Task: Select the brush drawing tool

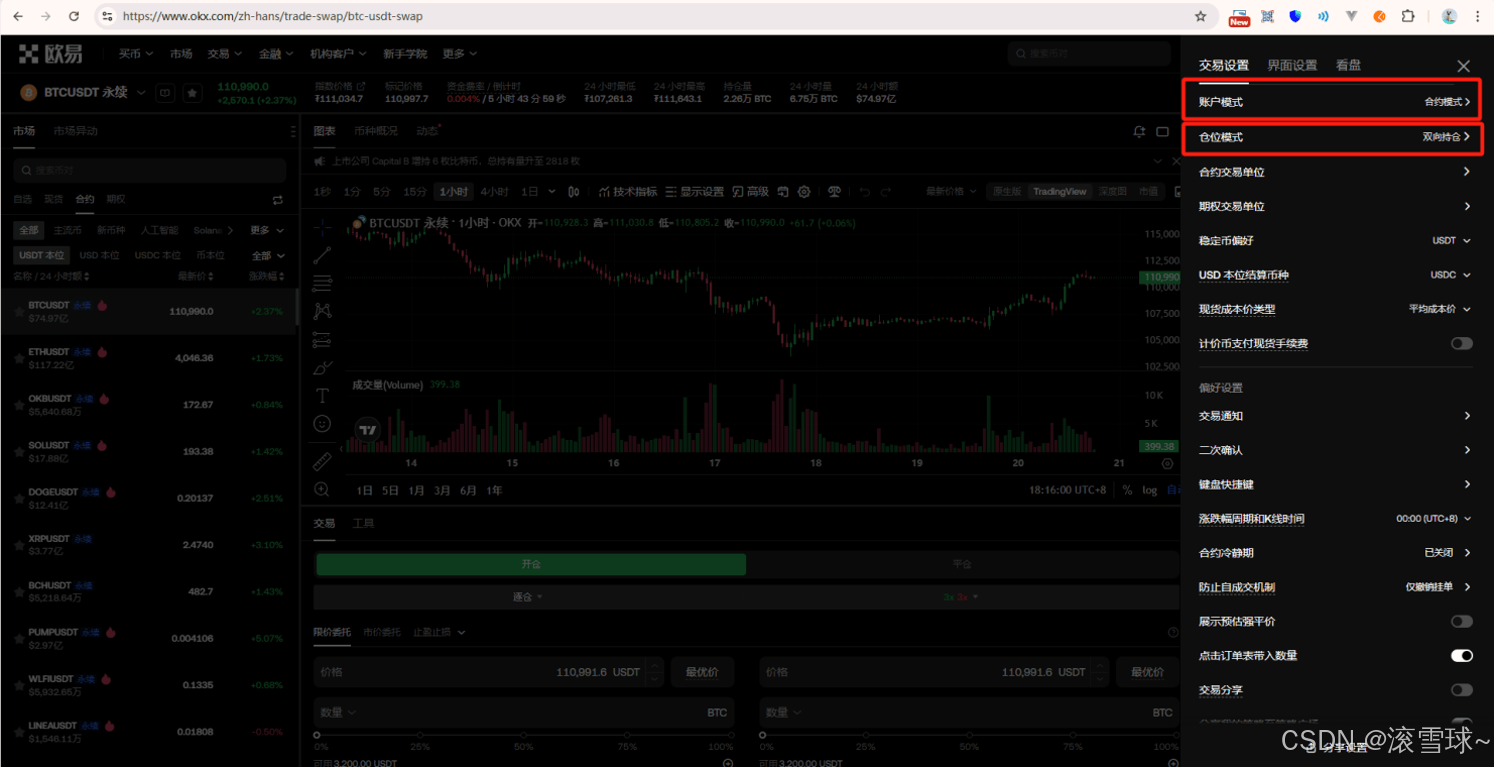Action: (x=322, y=367)
